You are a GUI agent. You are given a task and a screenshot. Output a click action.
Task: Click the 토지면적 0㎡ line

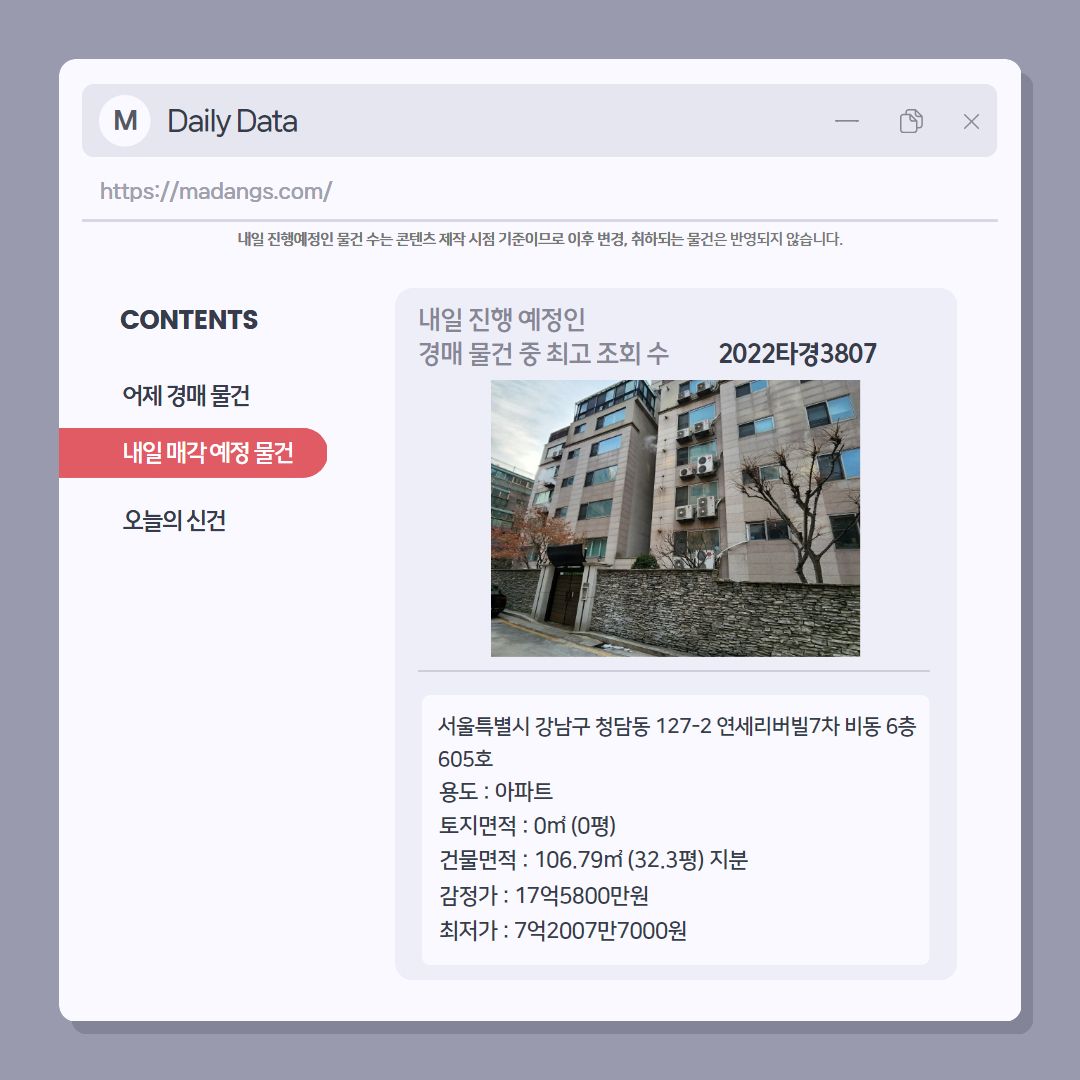[527, 825]
